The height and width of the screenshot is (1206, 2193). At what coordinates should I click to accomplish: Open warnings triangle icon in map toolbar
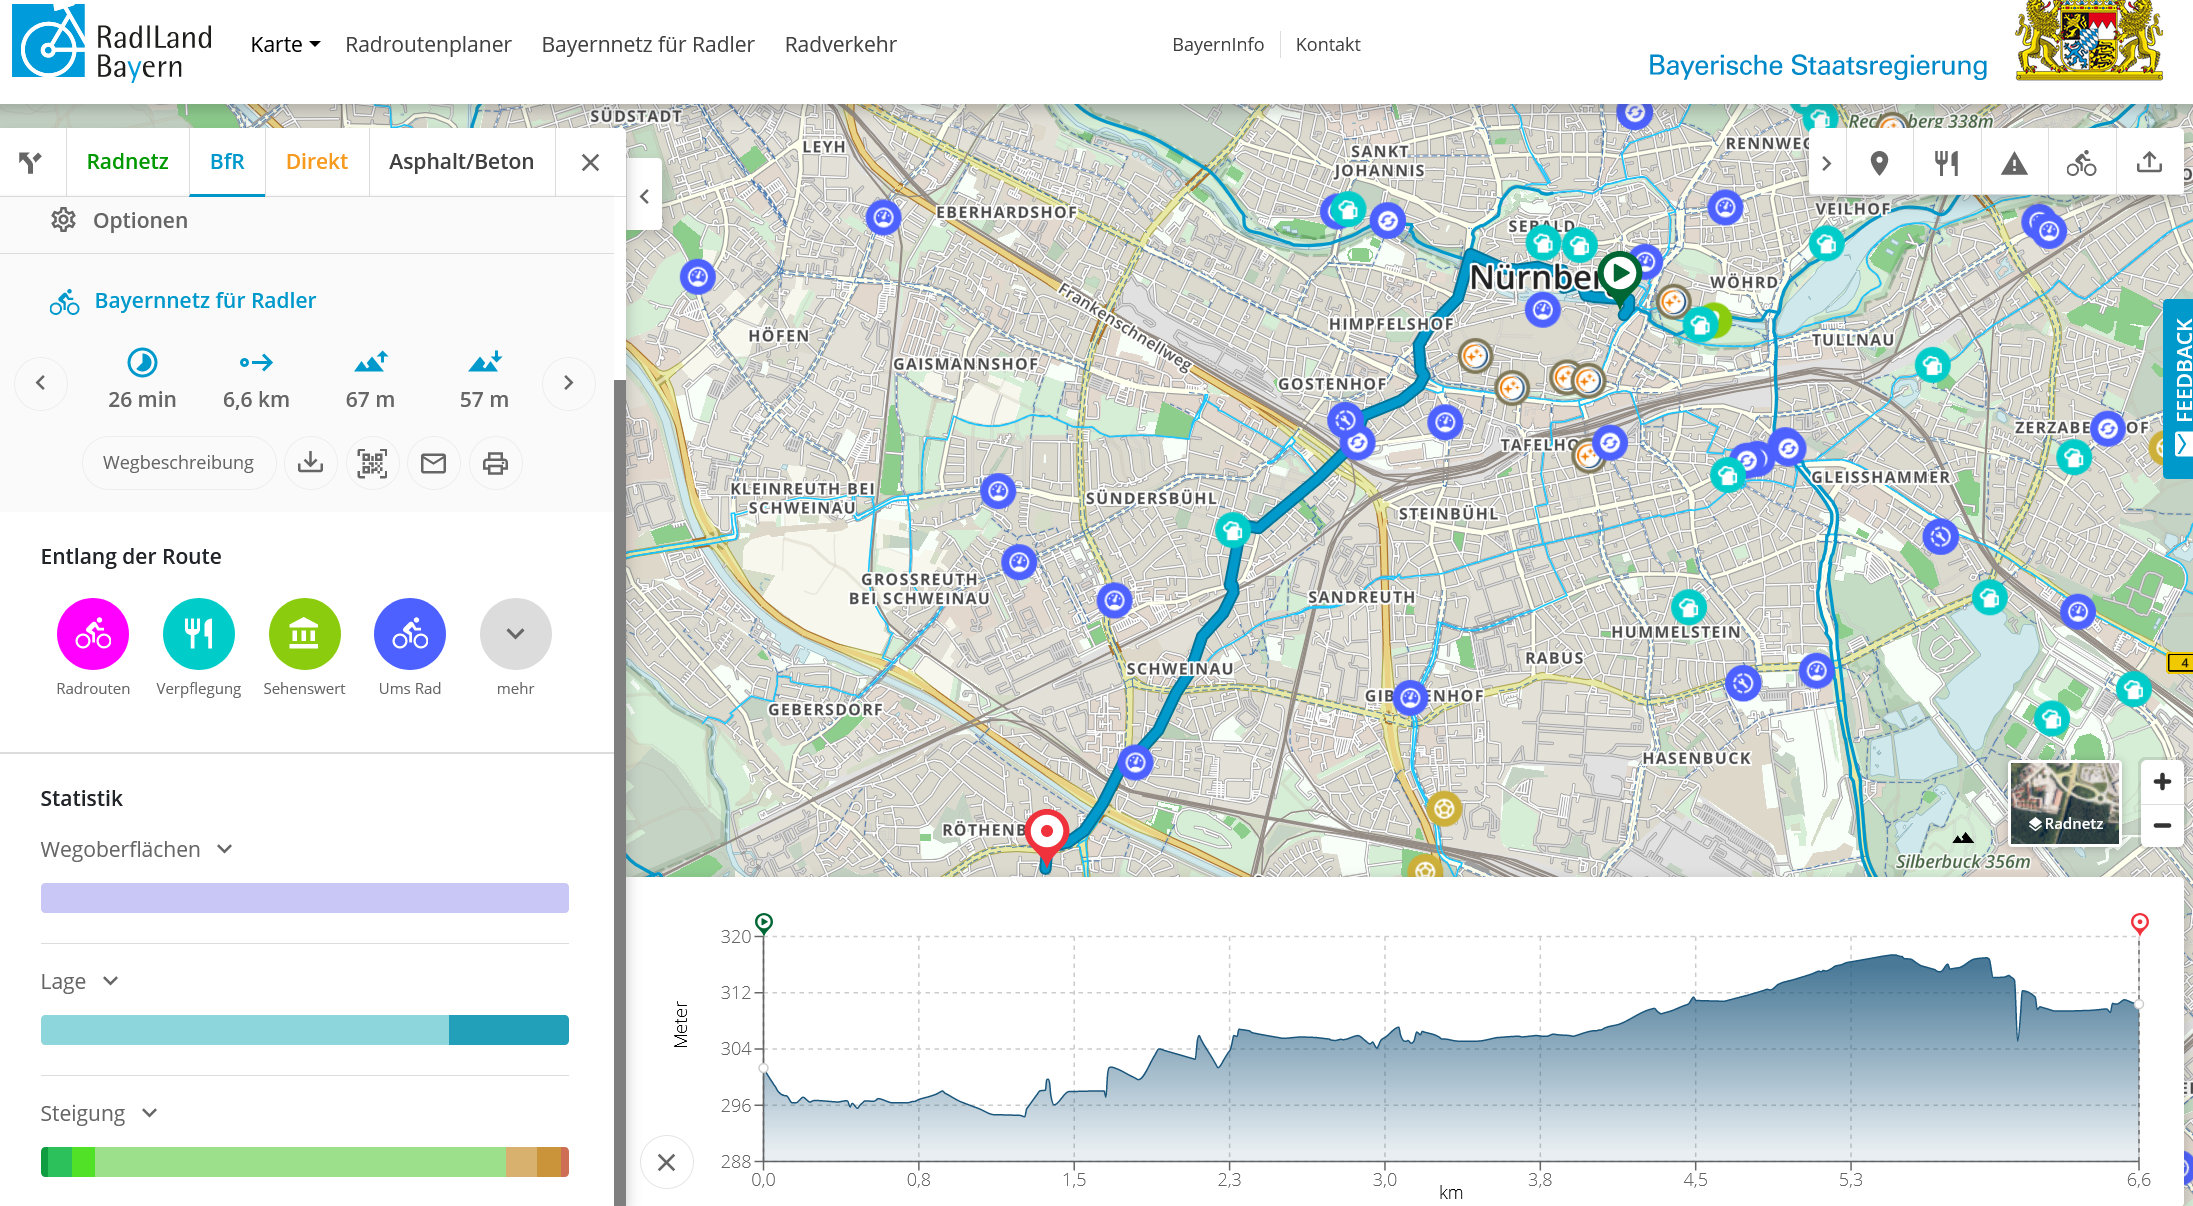click(2014, 163)
